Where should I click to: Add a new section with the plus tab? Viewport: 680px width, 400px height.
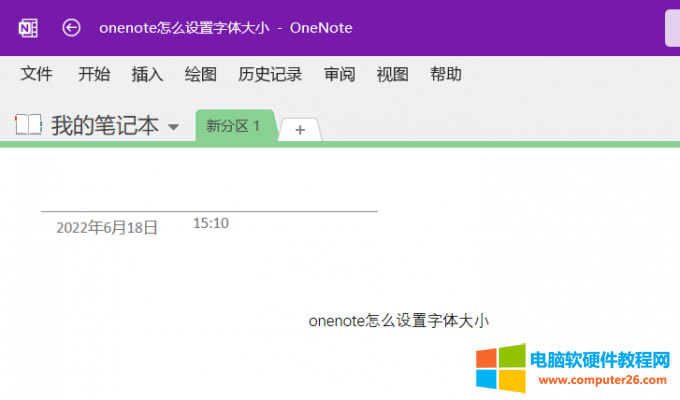pyautogui.click(x=300, y=128)
